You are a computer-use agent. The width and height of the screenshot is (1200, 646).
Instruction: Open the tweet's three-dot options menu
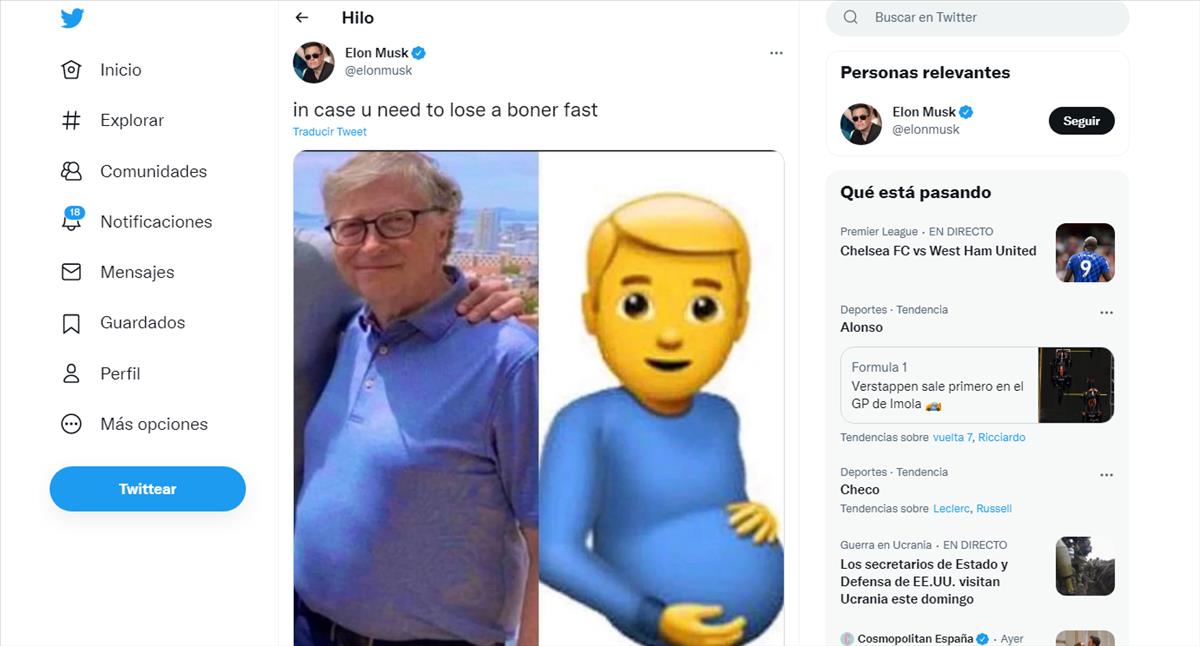(776, 53)
